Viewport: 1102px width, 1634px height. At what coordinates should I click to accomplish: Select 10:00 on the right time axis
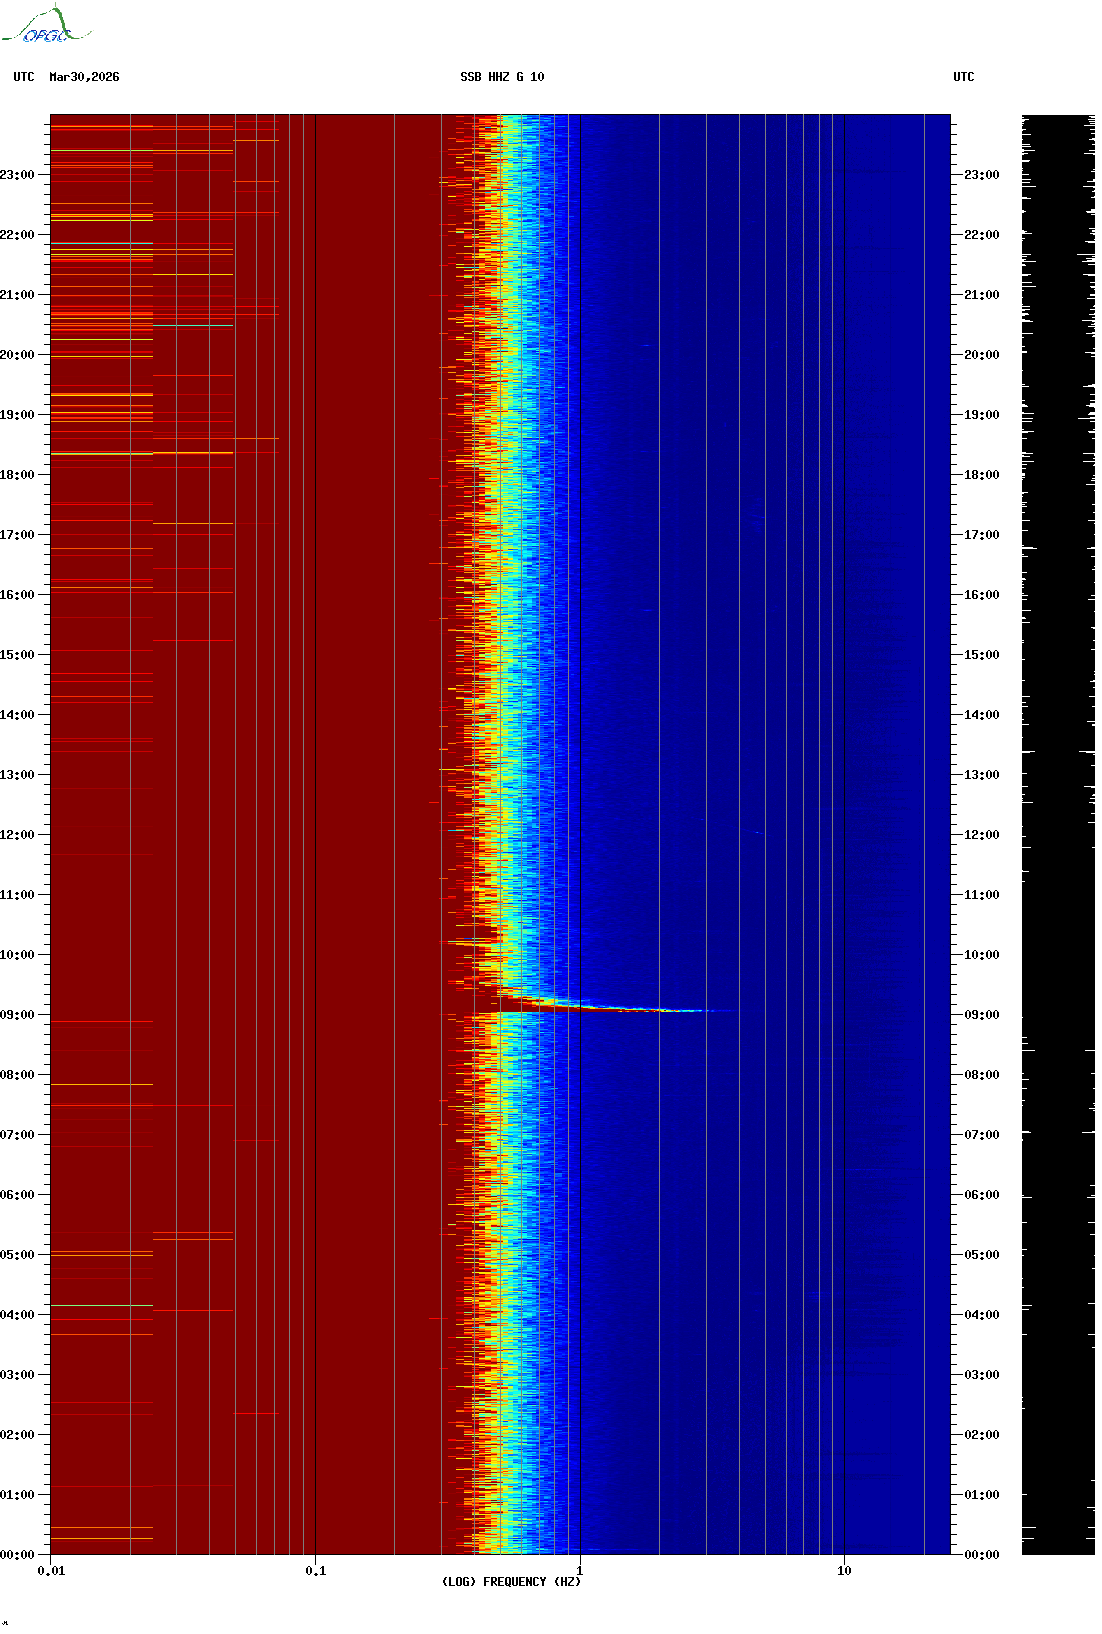982,955
